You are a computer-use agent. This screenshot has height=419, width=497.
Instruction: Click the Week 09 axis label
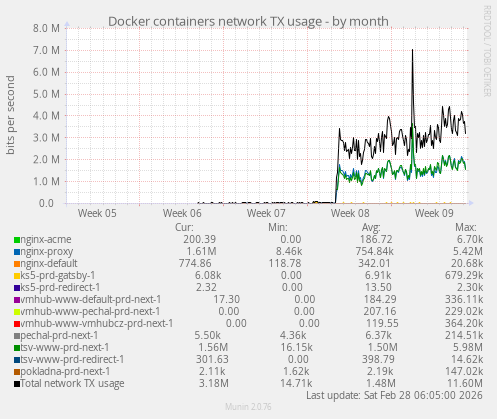[434, 213]
